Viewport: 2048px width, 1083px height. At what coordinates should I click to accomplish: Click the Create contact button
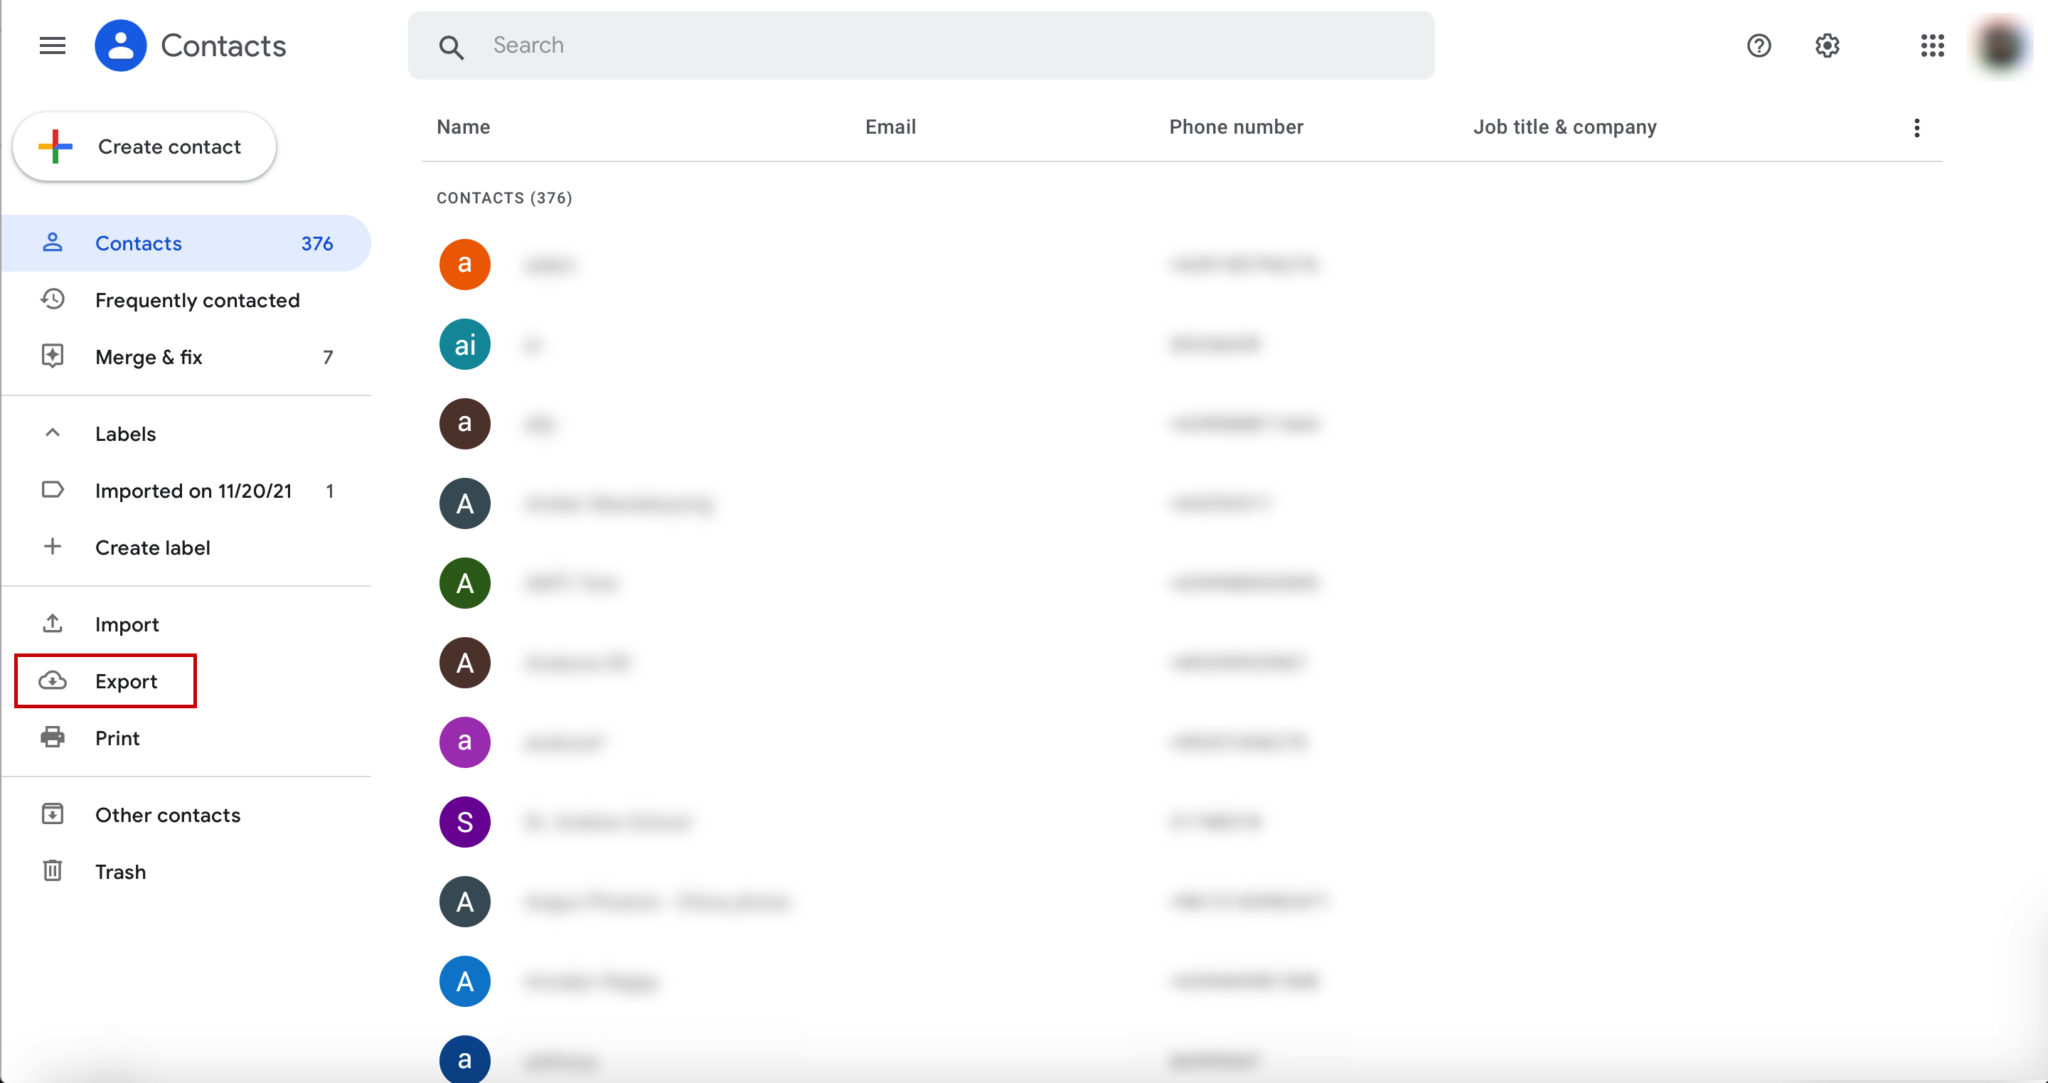tap(144, 146)
